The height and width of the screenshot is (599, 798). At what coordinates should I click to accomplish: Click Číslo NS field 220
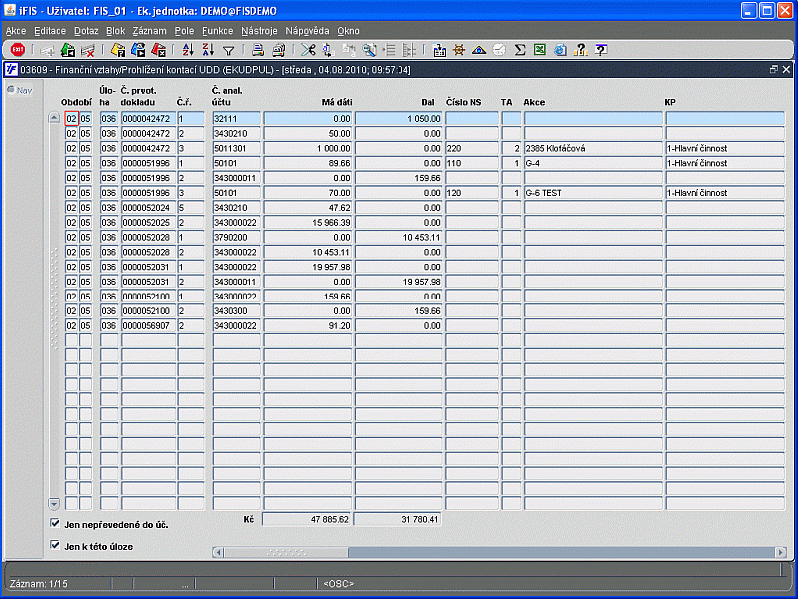[472, 148]
